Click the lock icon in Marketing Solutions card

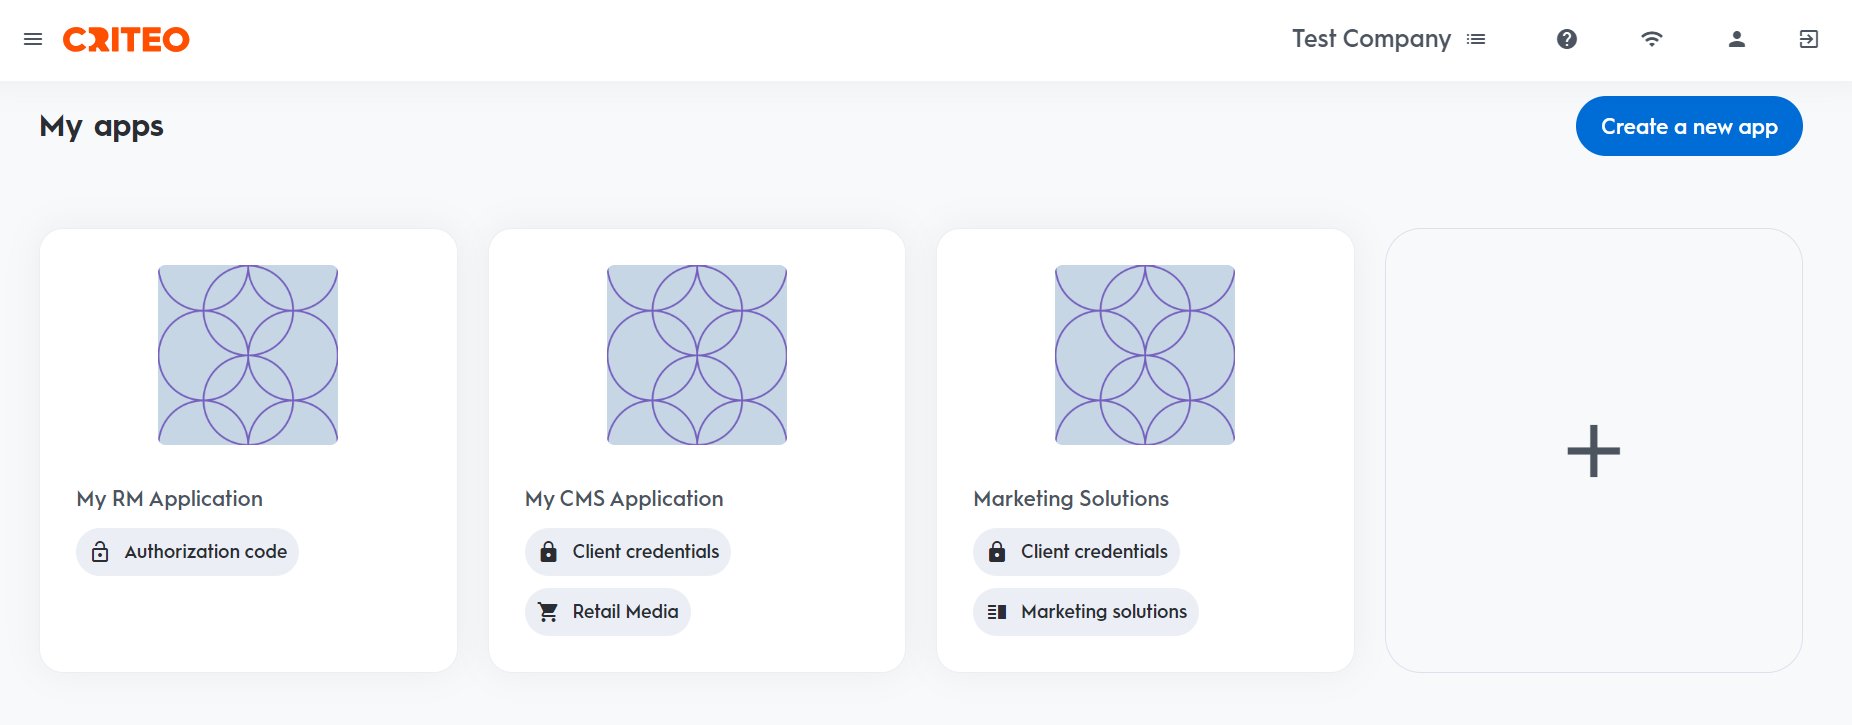pyautogui.click(x=997, y=552)
